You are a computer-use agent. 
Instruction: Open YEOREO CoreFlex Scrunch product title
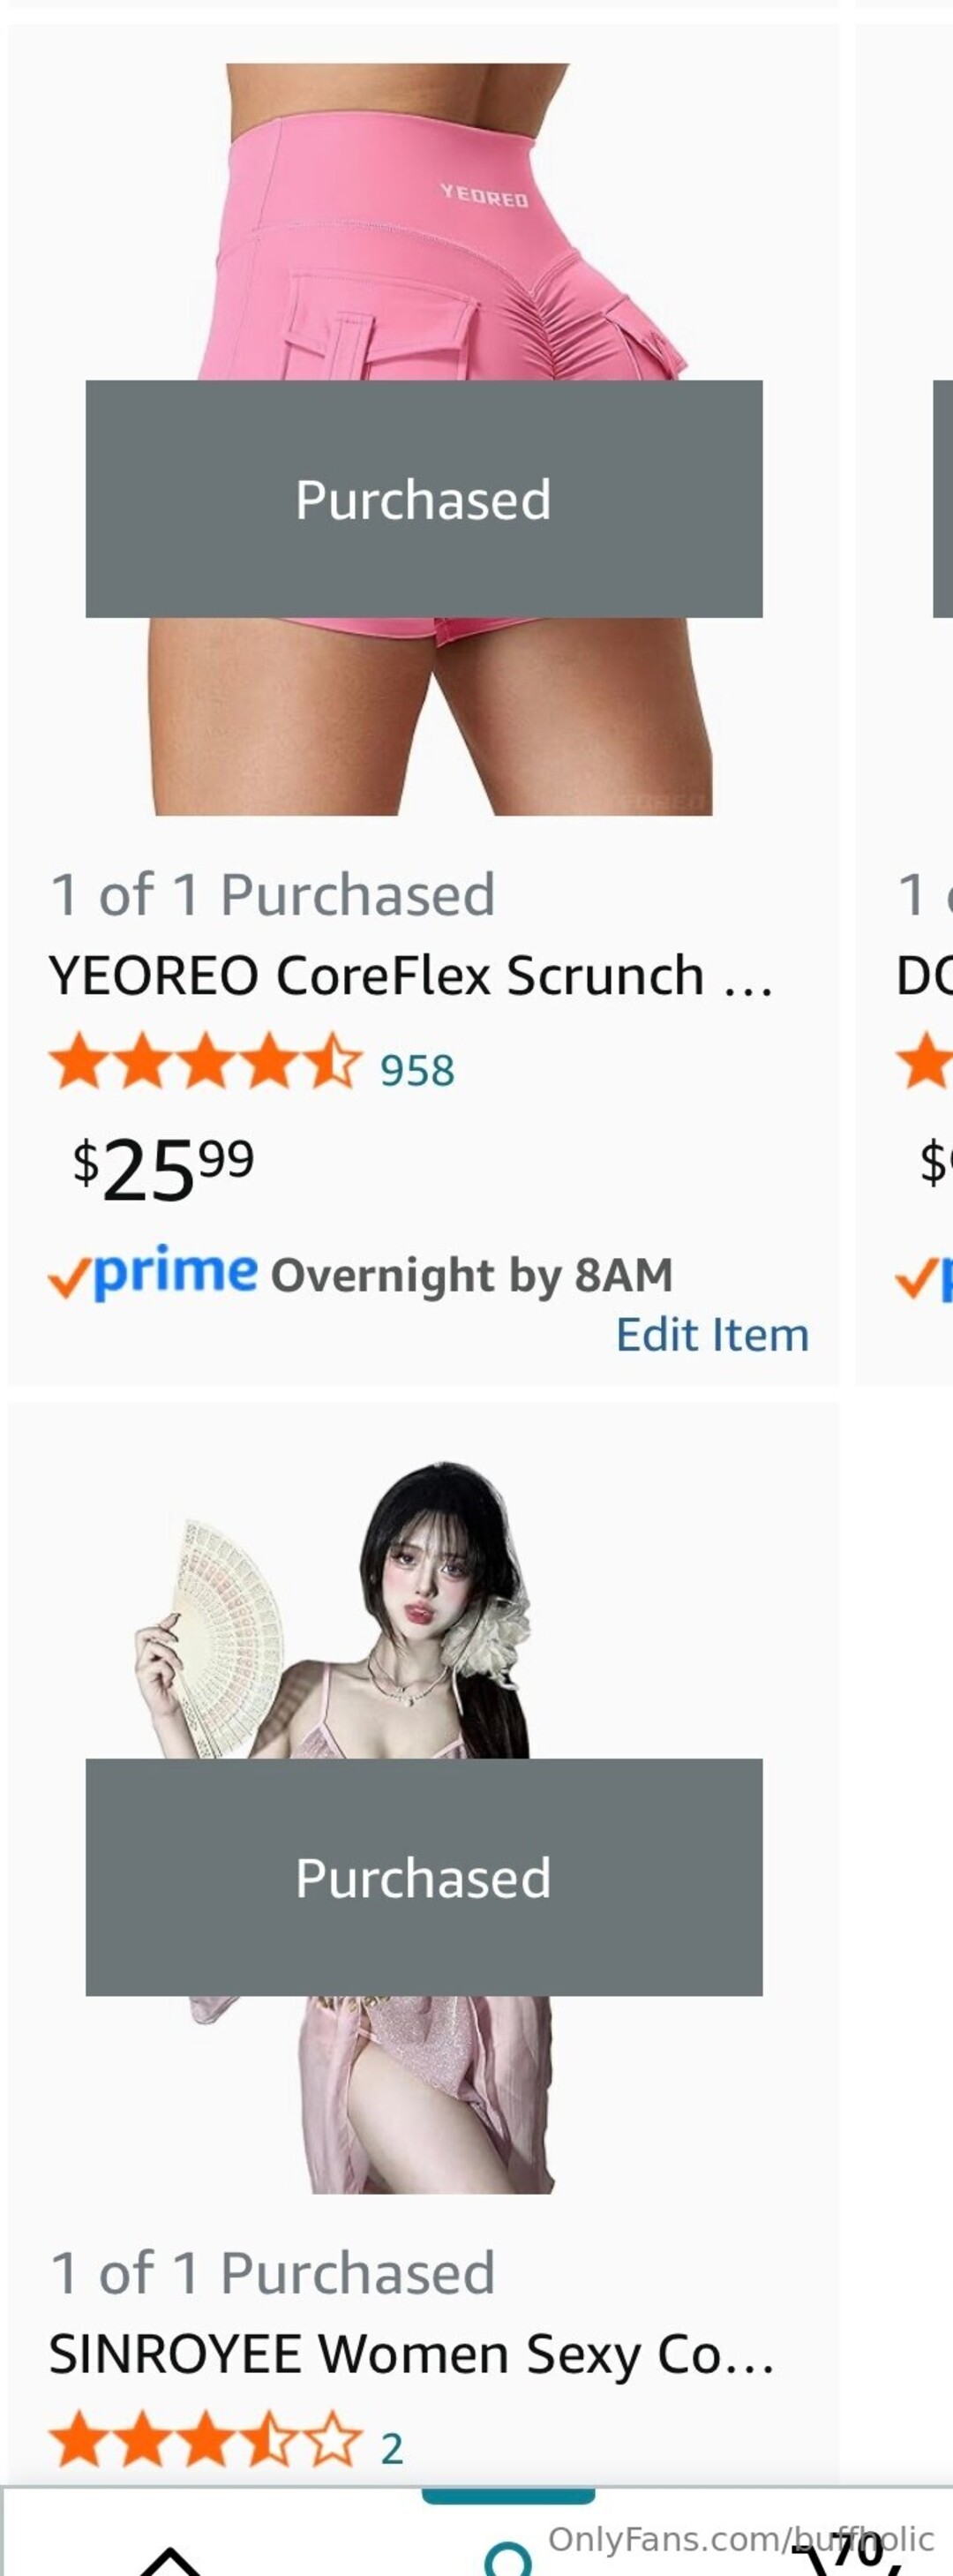410,975
